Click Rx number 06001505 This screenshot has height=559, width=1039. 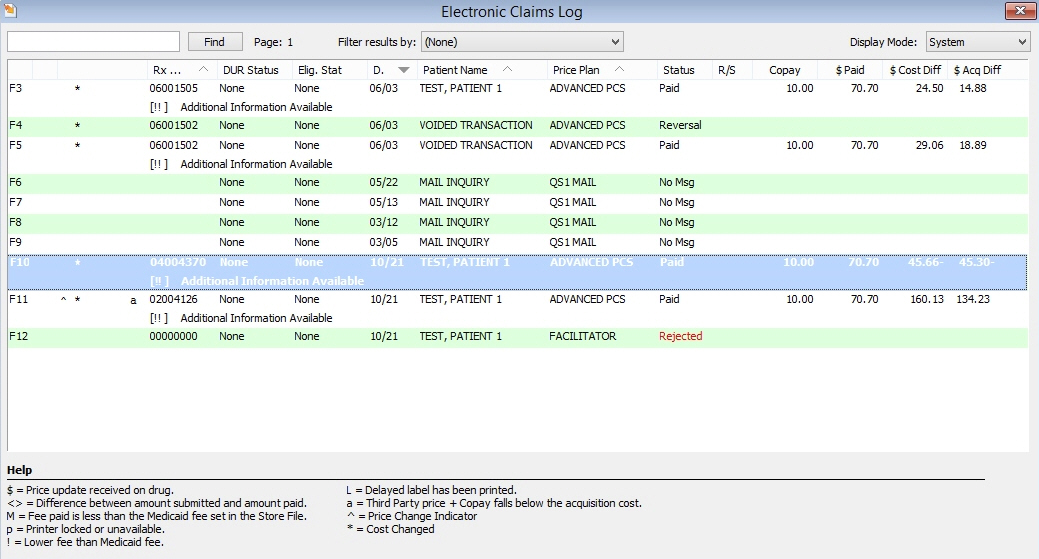coord(174,88)
